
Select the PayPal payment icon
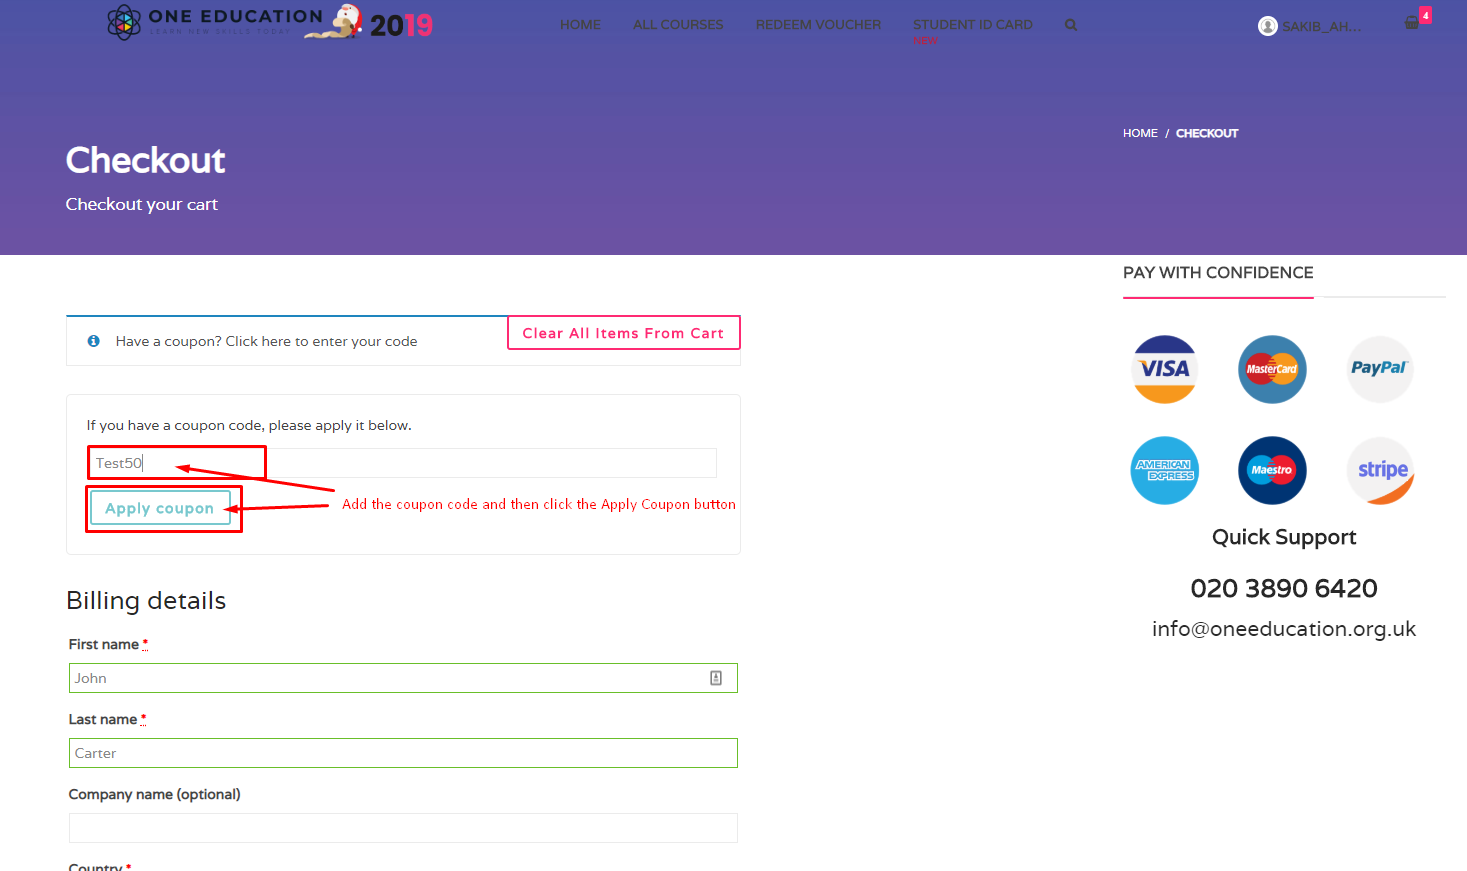pos(1380,369)
